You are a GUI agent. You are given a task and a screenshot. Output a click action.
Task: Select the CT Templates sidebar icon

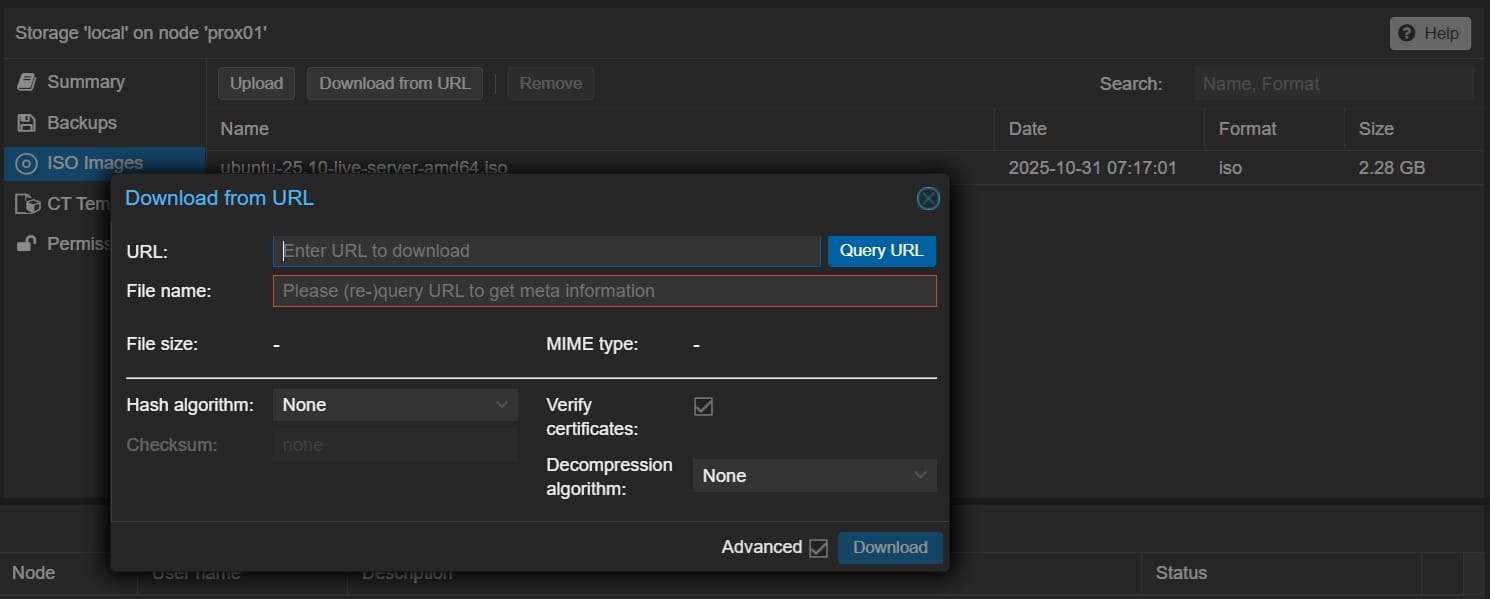point(27,203)
